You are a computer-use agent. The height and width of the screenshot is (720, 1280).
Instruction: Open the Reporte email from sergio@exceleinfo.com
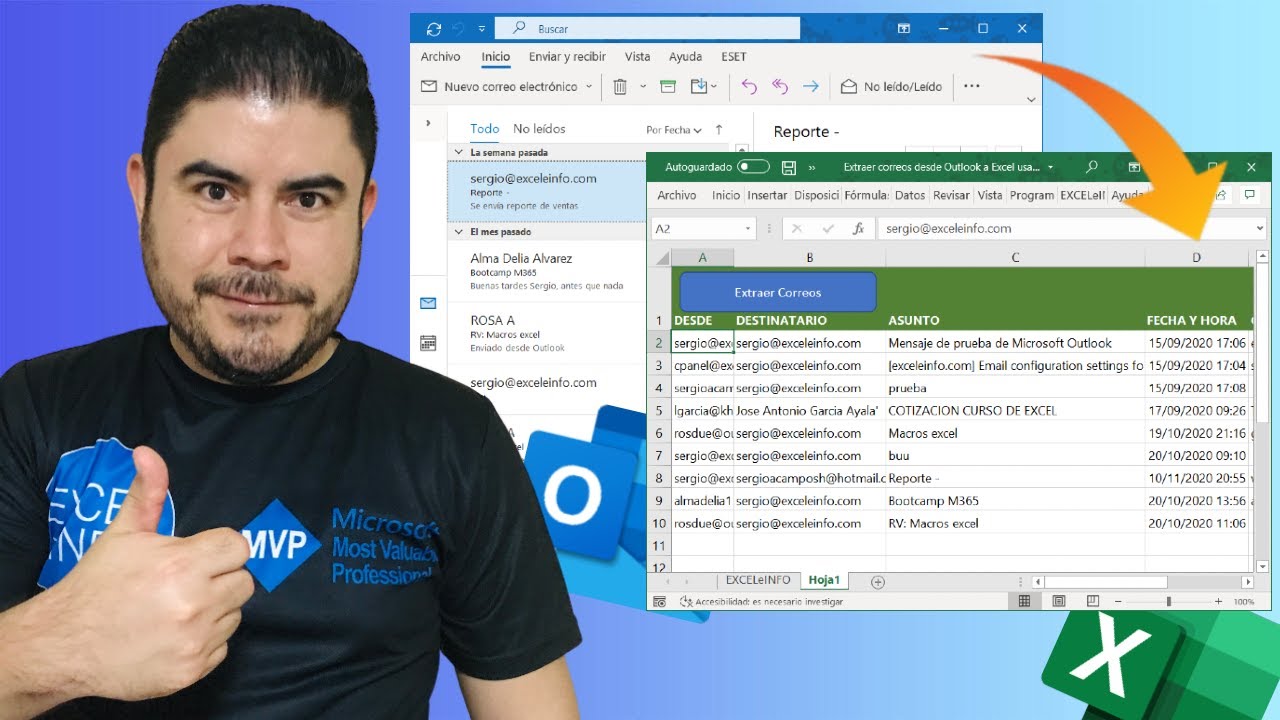(x=546, y=192)
